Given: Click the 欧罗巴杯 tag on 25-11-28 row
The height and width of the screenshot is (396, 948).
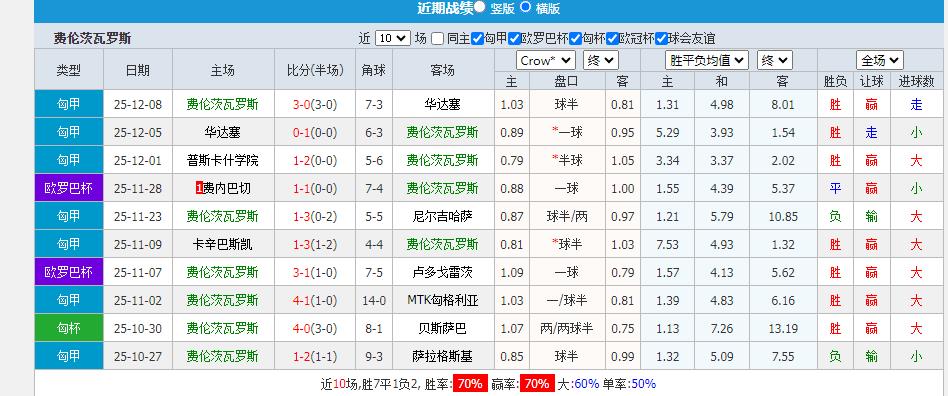Looking at the screenshot, I should [69, 188].
